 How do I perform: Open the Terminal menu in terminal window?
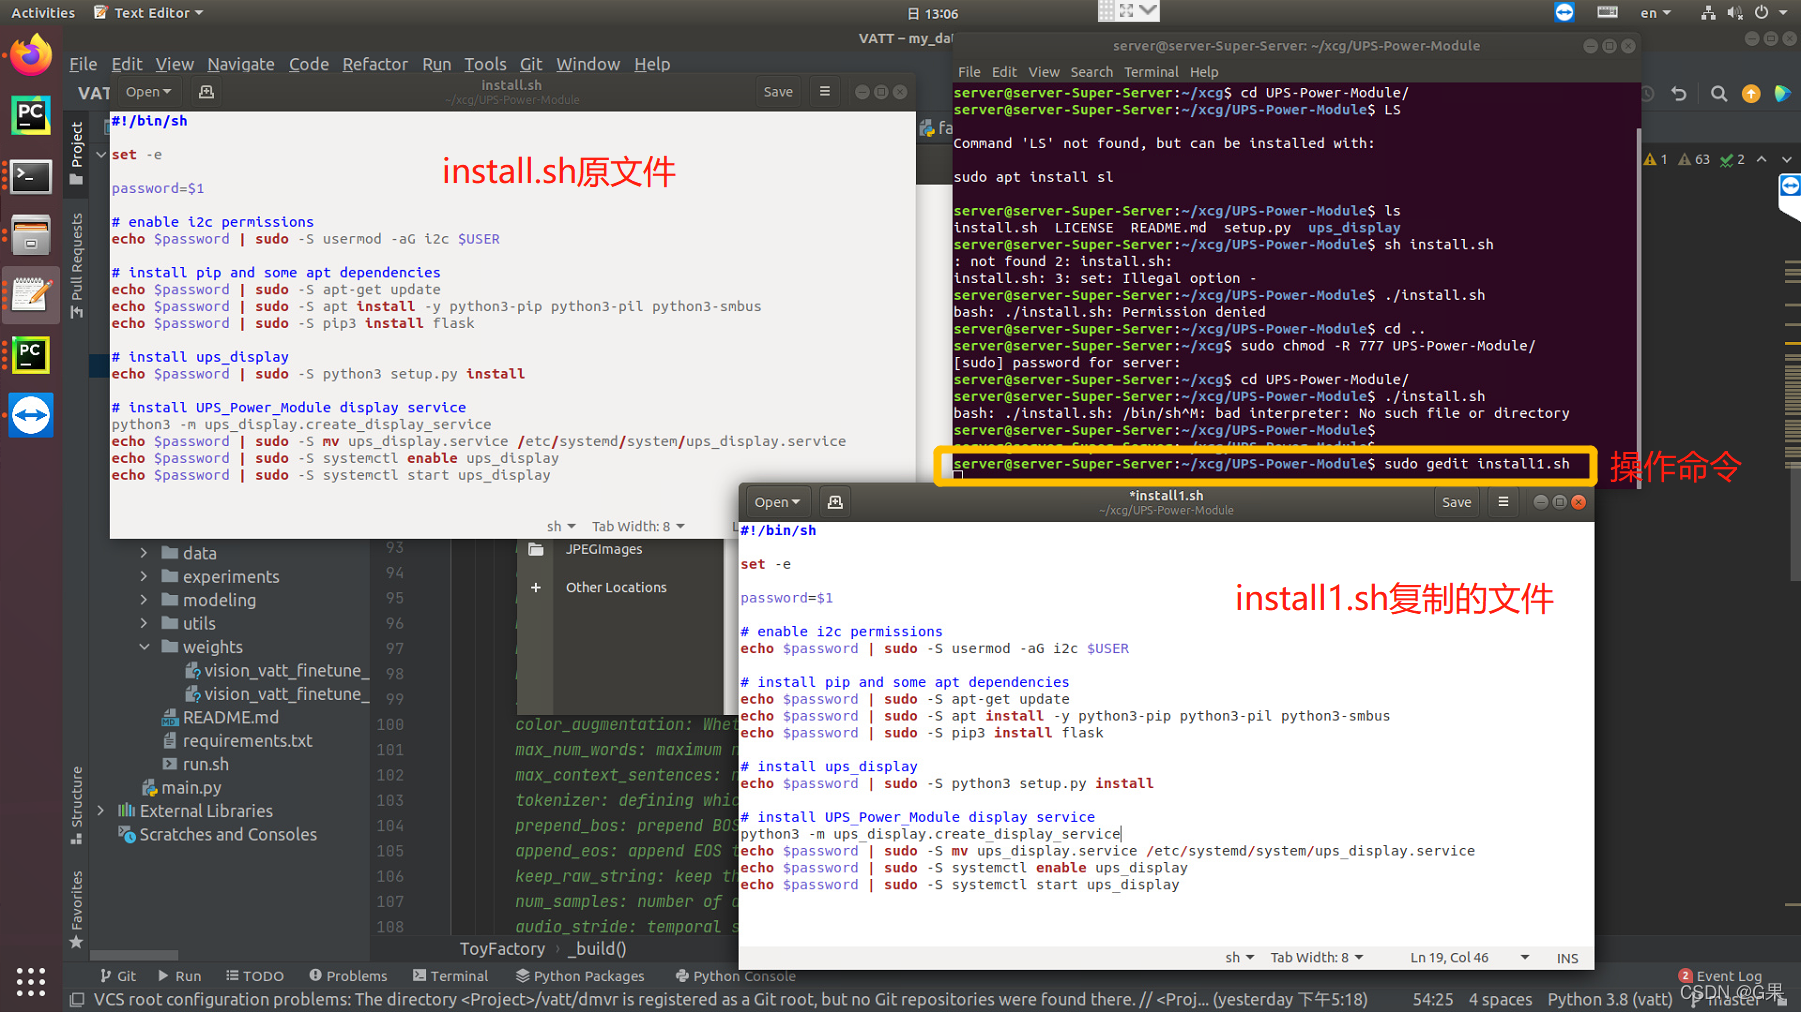[1151, 72]
